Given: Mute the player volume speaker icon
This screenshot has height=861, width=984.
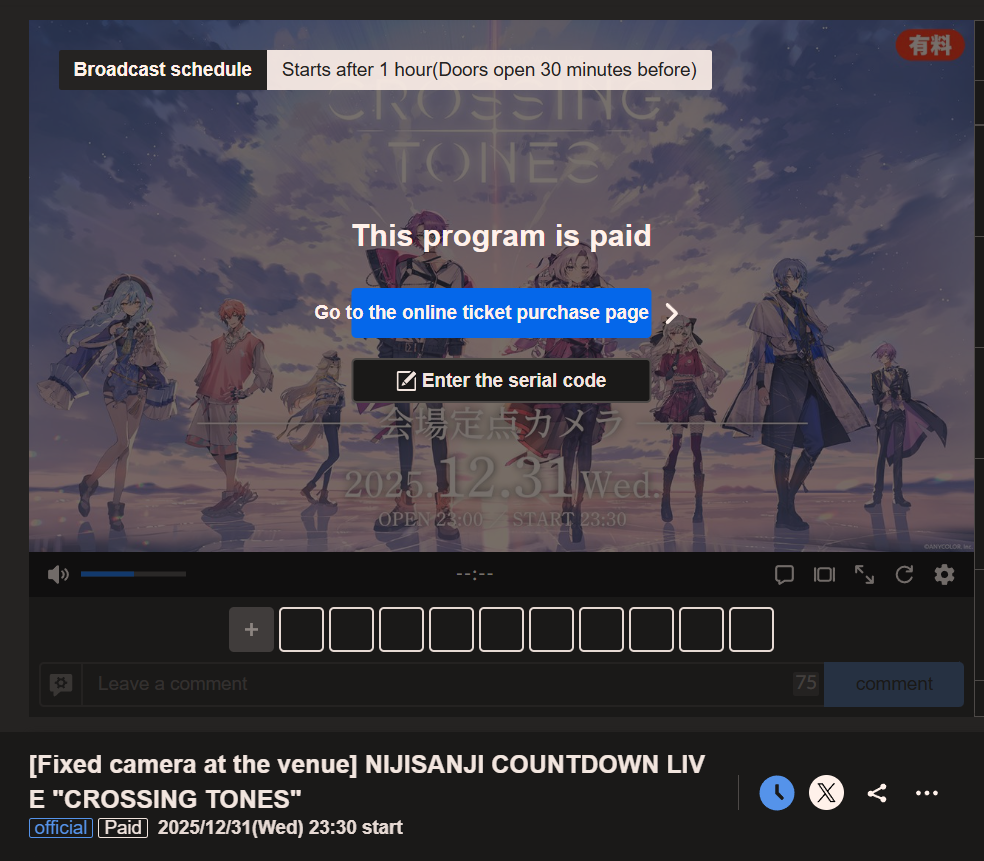Looking at the screenshot, I should (x=58, y=574).
